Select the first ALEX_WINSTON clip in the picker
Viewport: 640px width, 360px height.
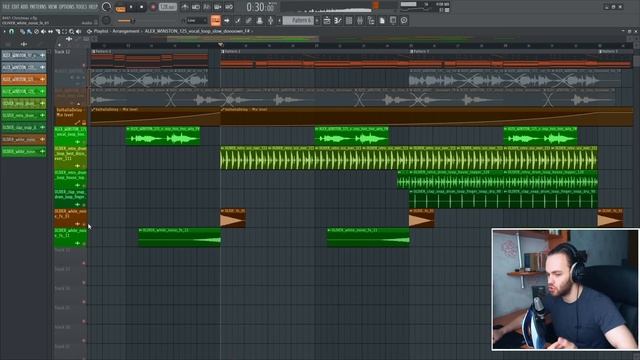tap(24, 55)
